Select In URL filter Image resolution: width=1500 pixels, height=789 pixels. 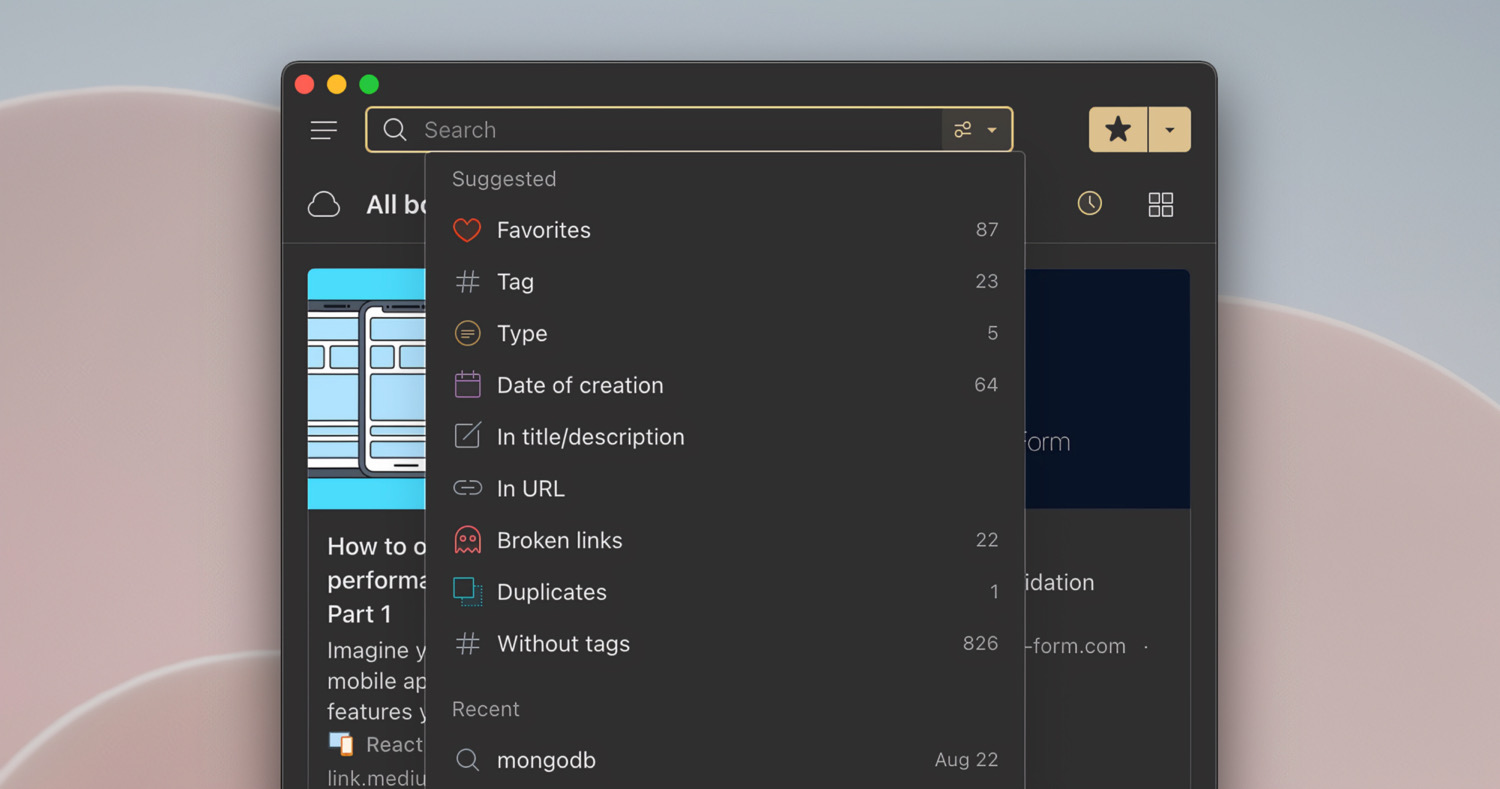click(x=725, y=489)
